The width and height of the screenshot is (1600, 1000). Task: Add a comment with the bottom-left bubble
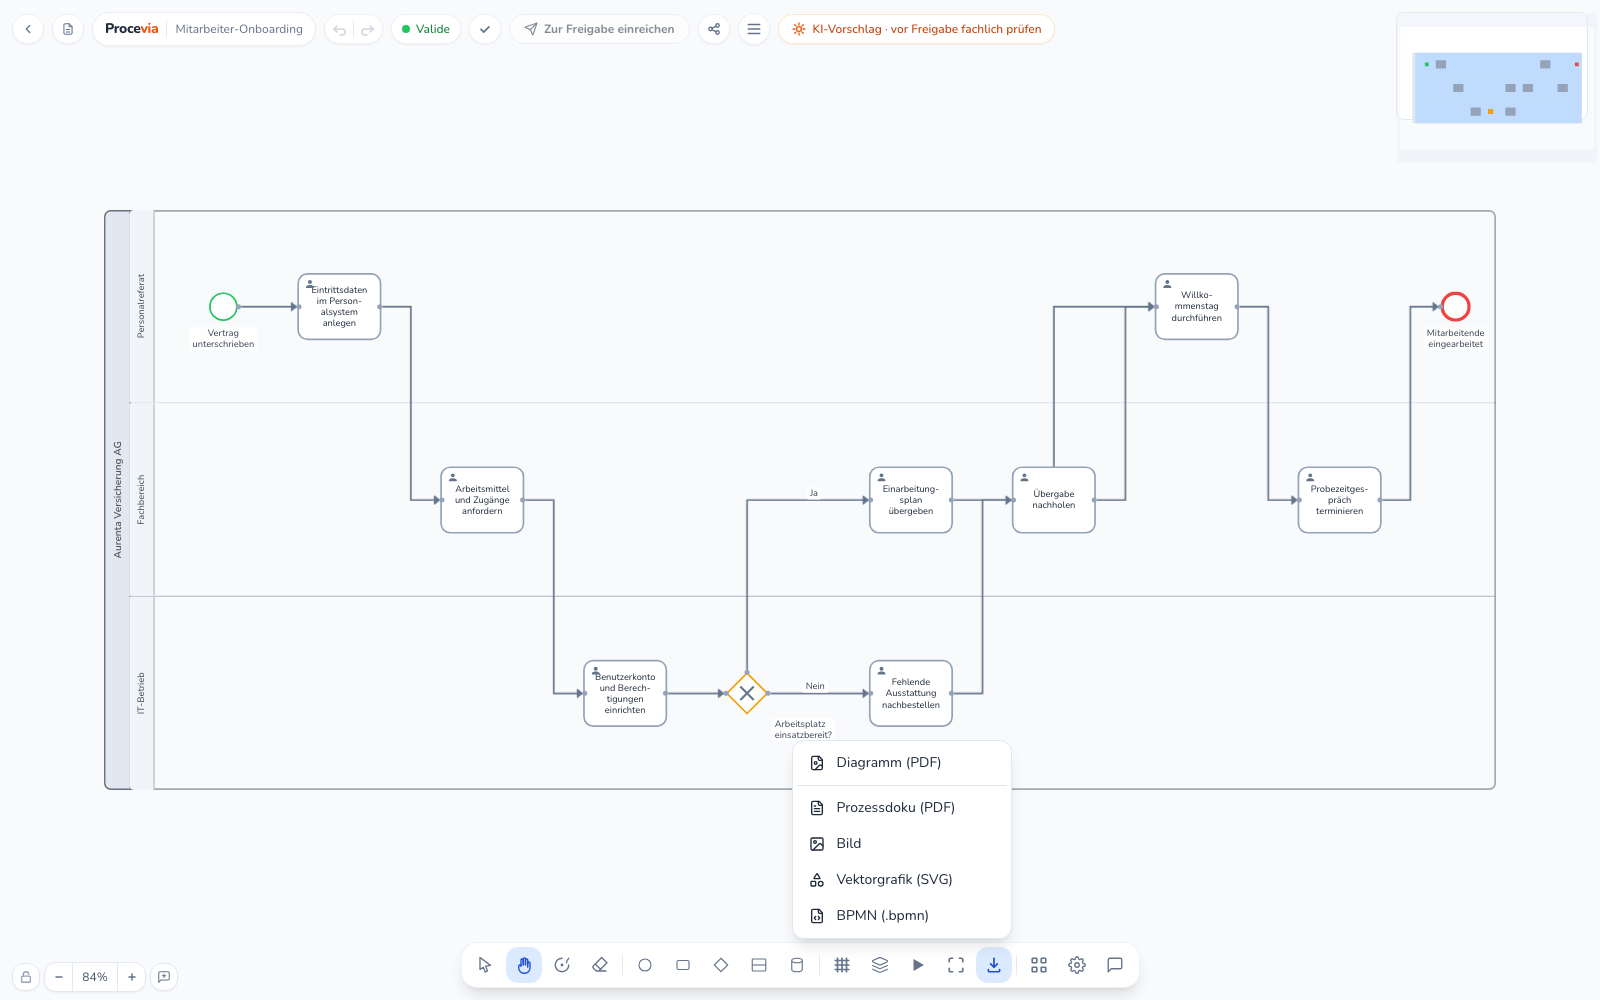click(x=164, y=977)
